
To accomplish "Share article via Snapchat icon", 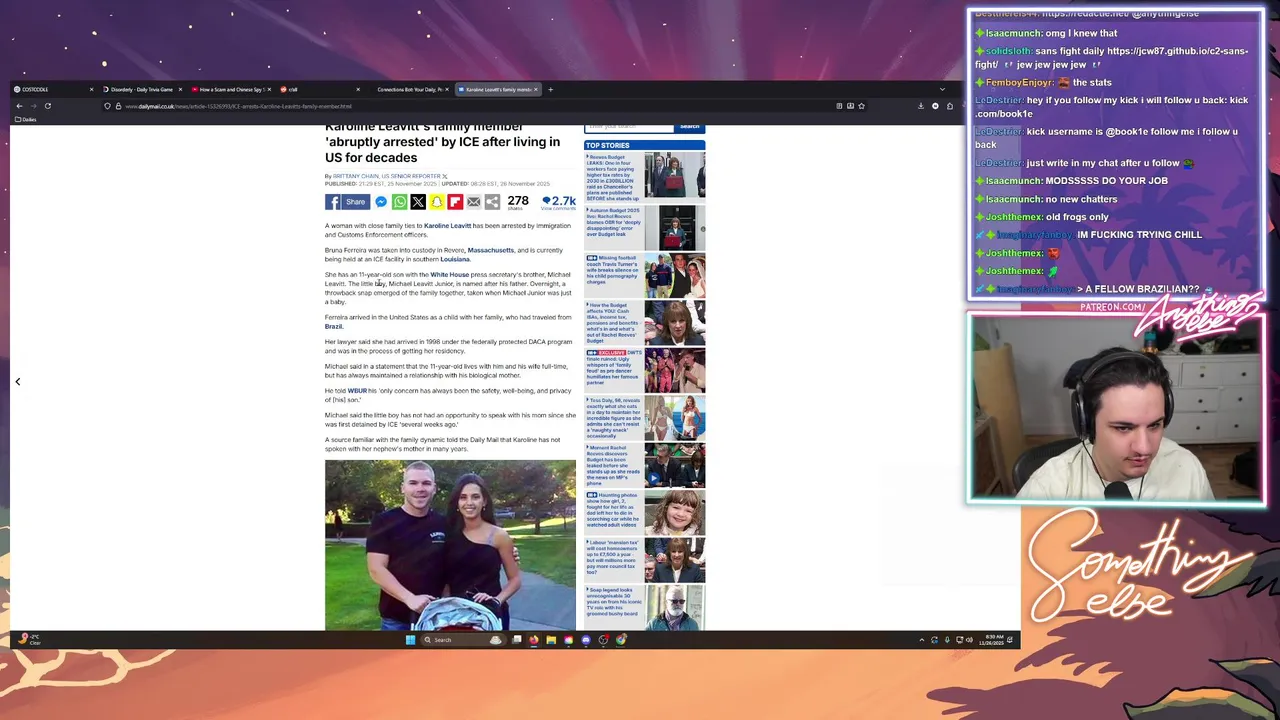I will 437,202.
